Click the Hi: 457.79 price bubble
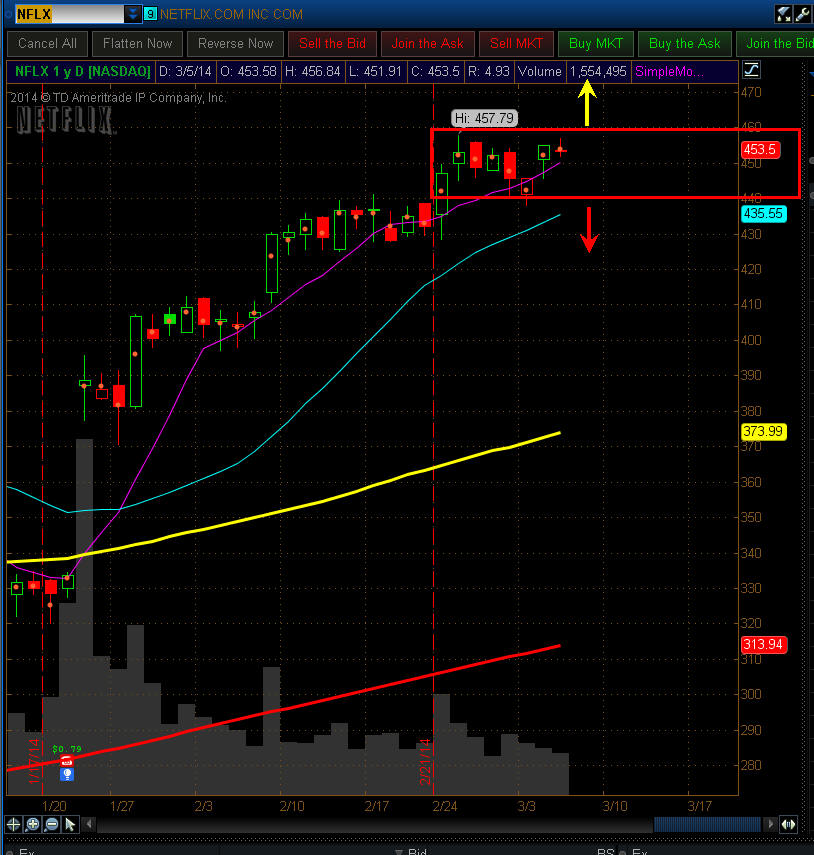814x855 pixels. click(484, 118)
